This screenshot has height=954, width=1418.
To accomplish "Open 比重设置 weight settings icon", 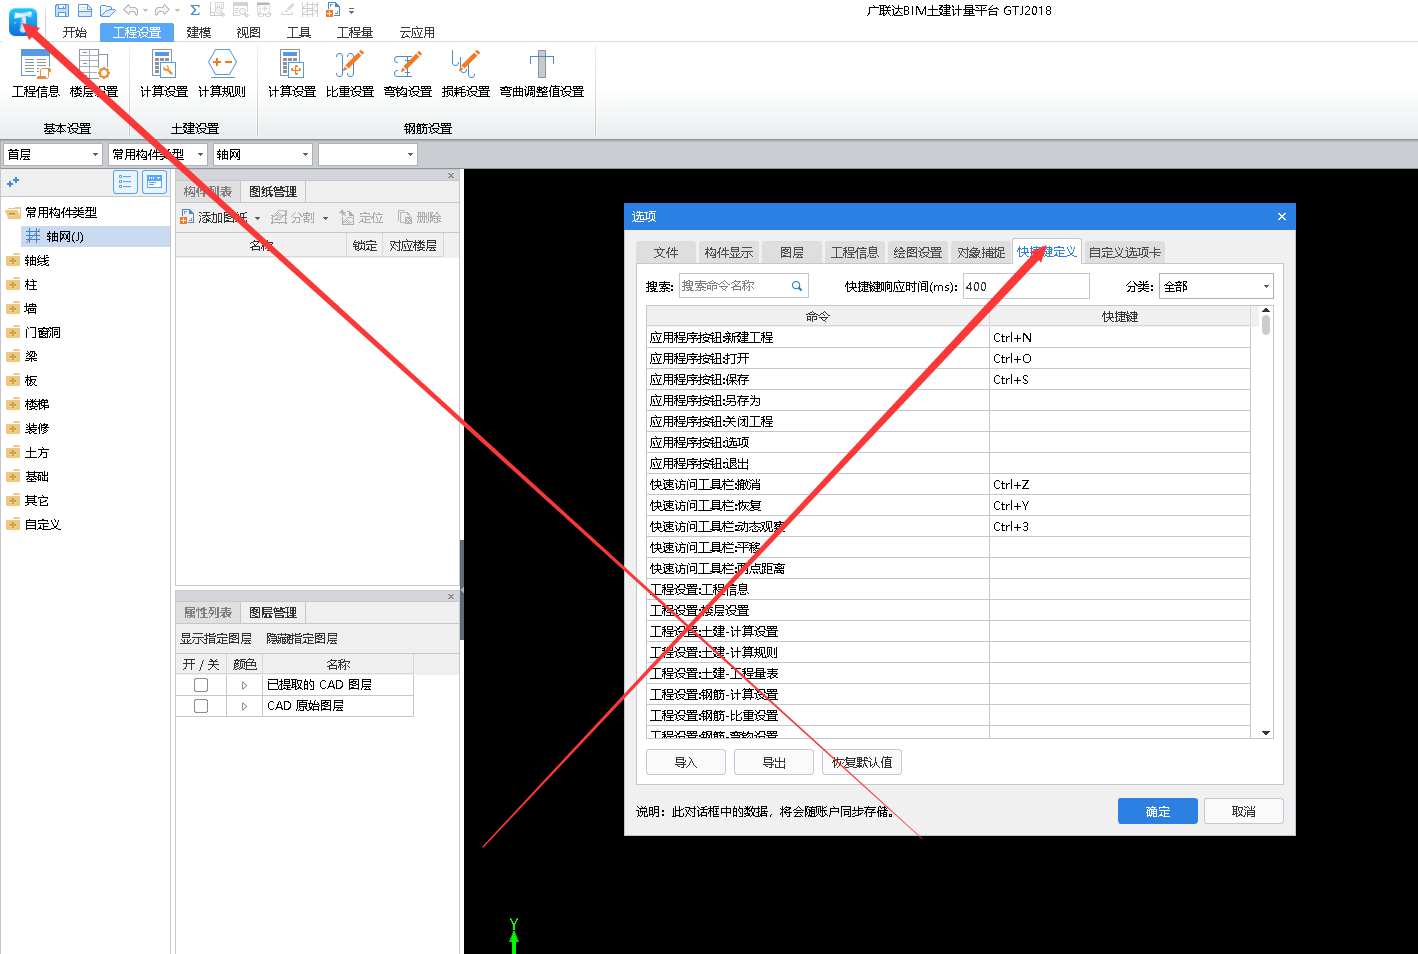I will (x=350, y=74).
